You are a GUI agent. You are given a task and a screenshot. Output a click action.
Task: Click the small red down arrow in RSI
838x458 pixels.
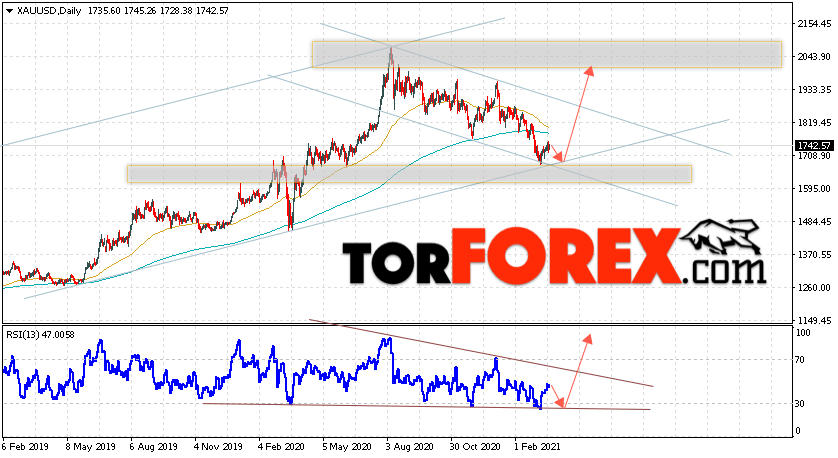tap(557, 396)
